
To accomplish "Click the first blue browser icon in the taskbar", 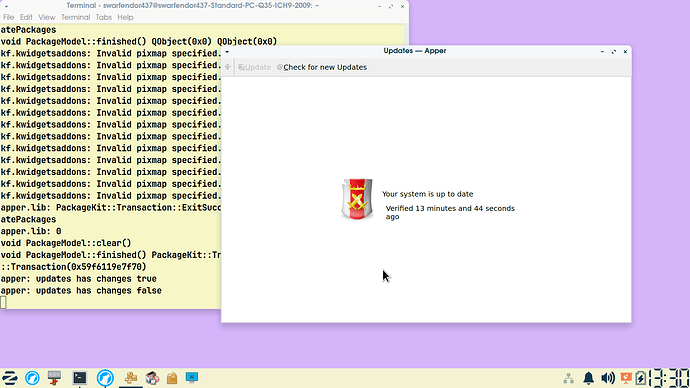I will click(32, 378).
